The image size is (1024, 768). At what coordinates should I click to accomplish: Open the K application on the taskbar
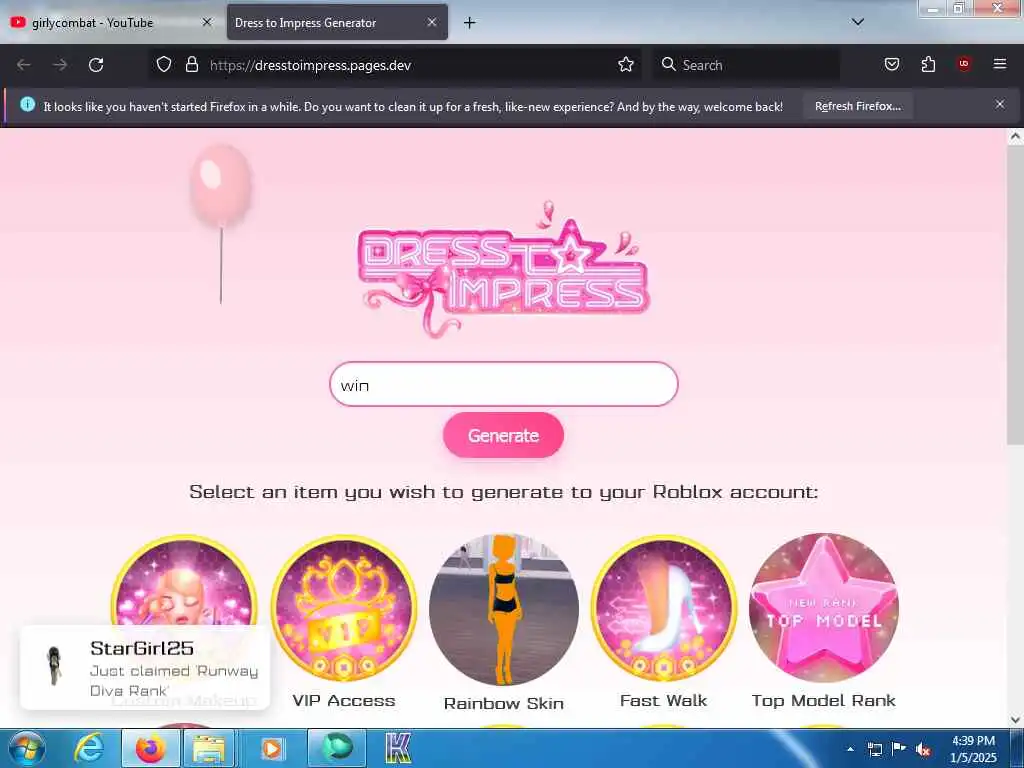coord(398,748)
